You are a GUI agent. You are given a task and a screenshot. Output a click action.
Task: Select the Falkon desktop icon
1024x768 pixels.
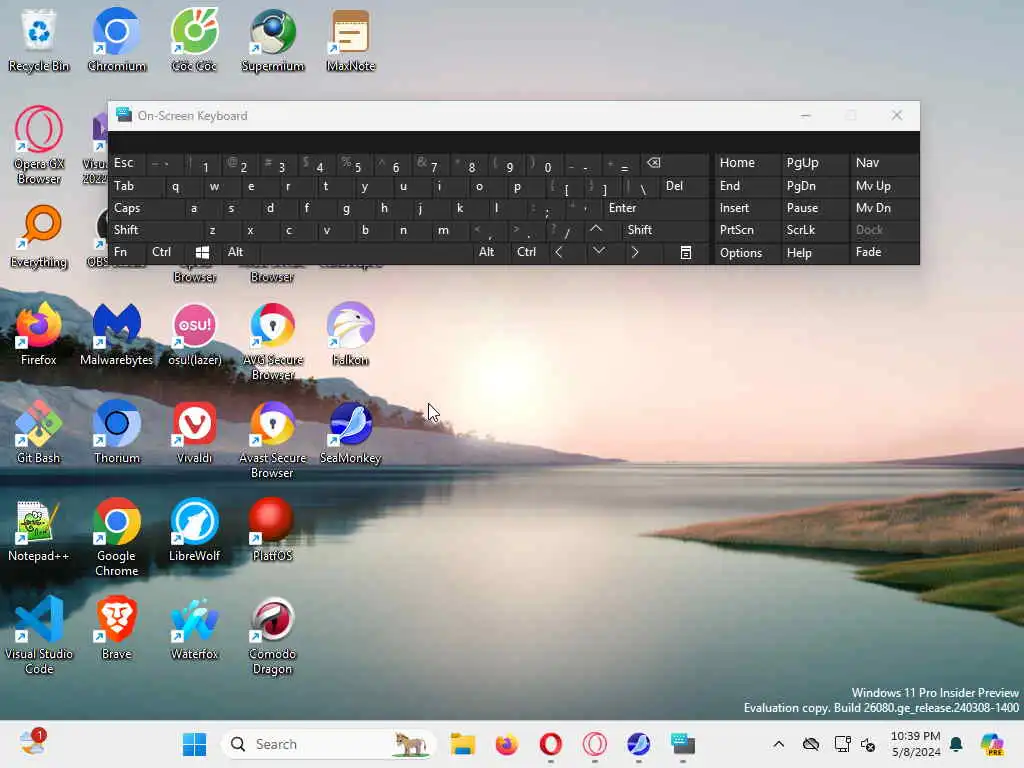pyautogui.click(x=351, y=334)
